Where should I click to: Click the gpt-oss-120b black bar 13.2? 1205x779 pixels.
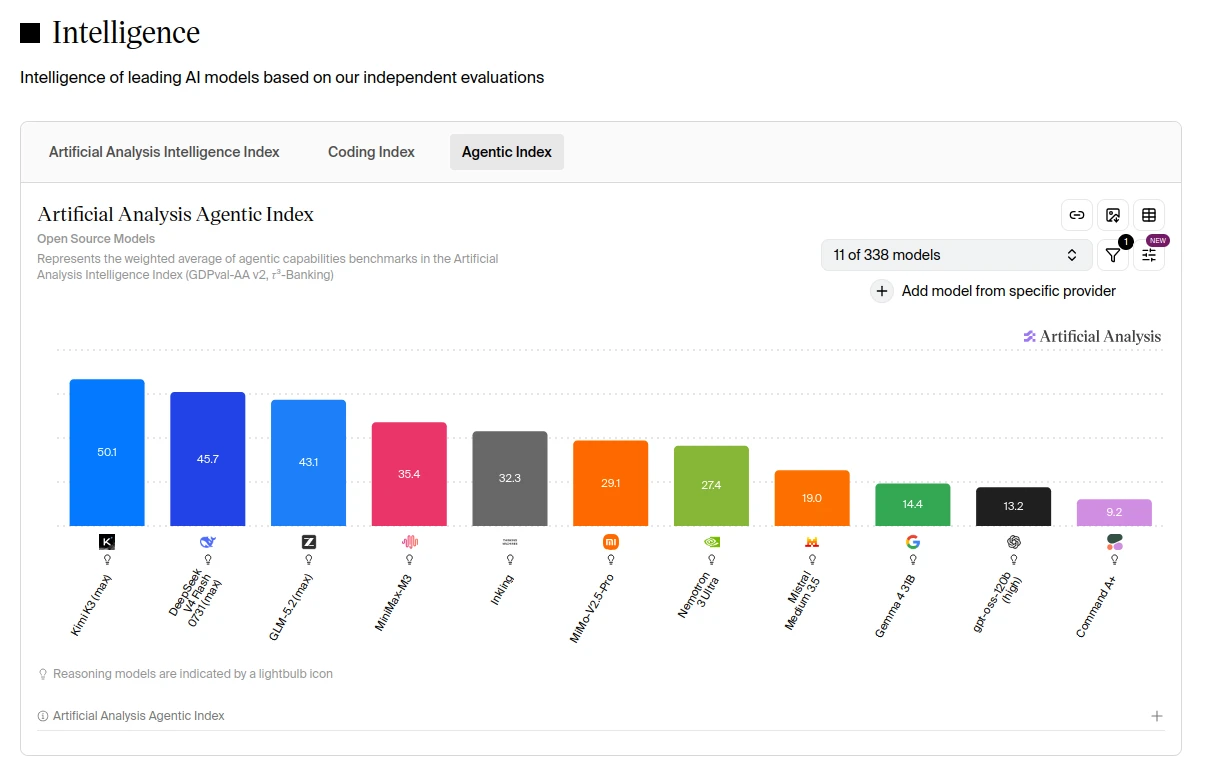coord(1014,507)
